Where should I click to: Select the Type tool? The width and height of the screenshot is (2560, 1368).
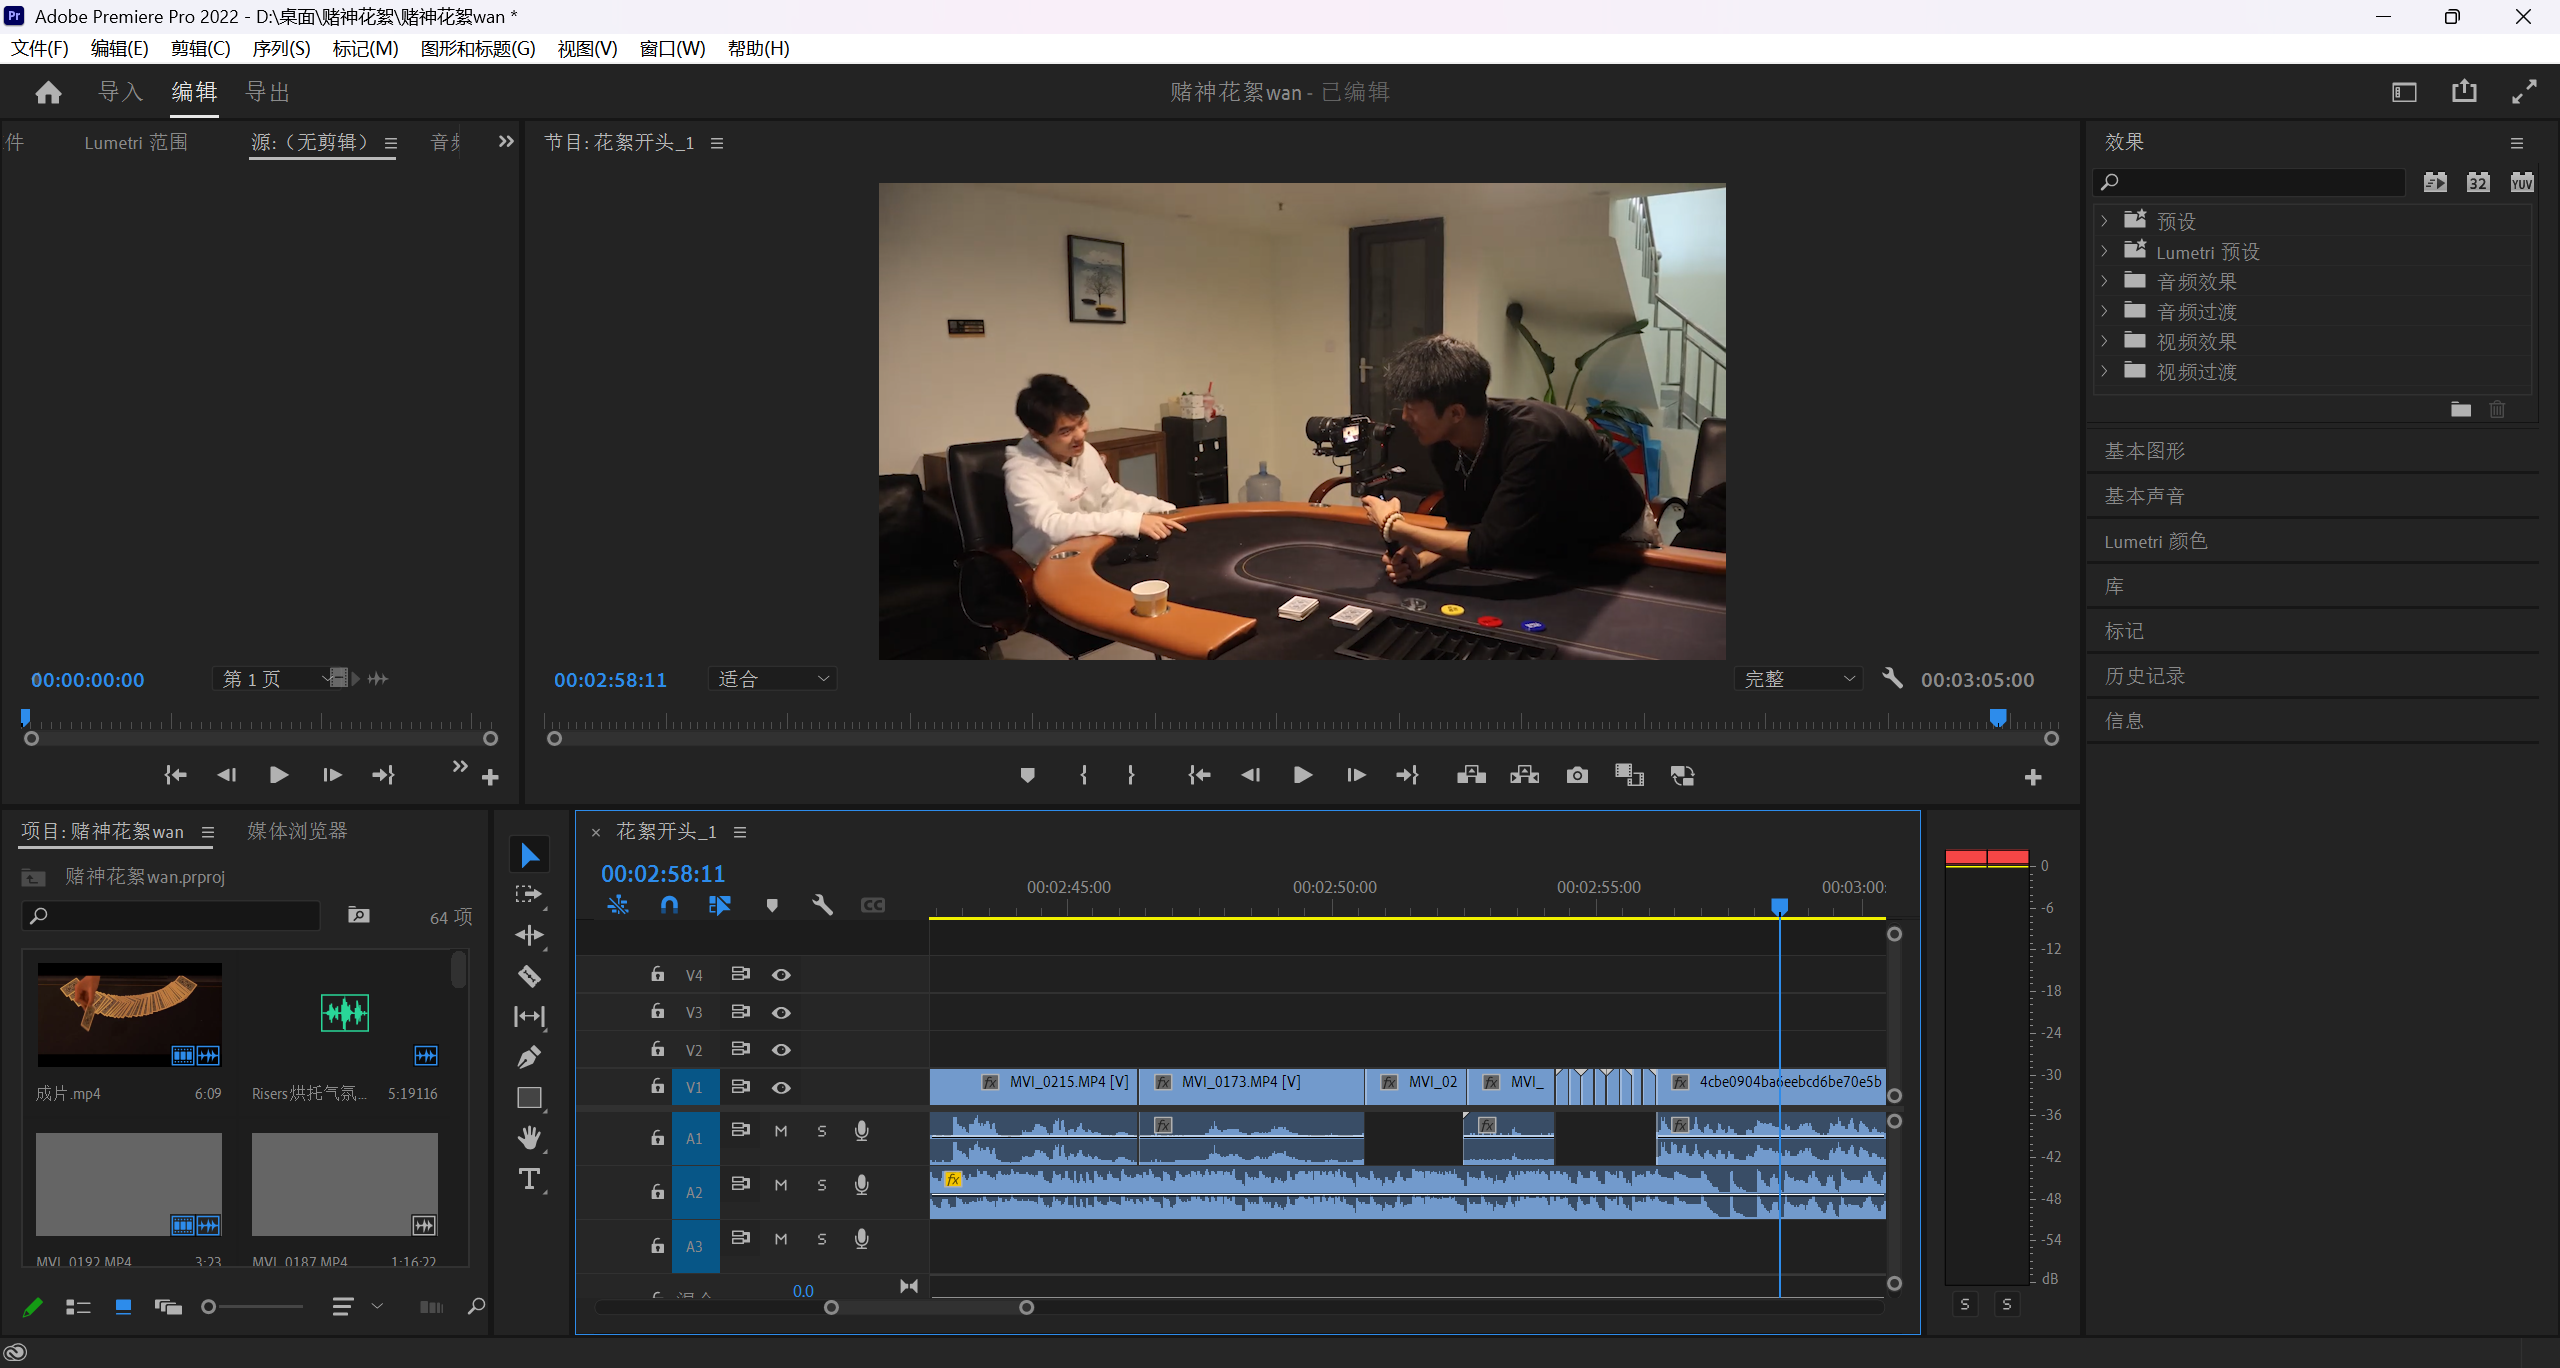[x=529, y=1179]
